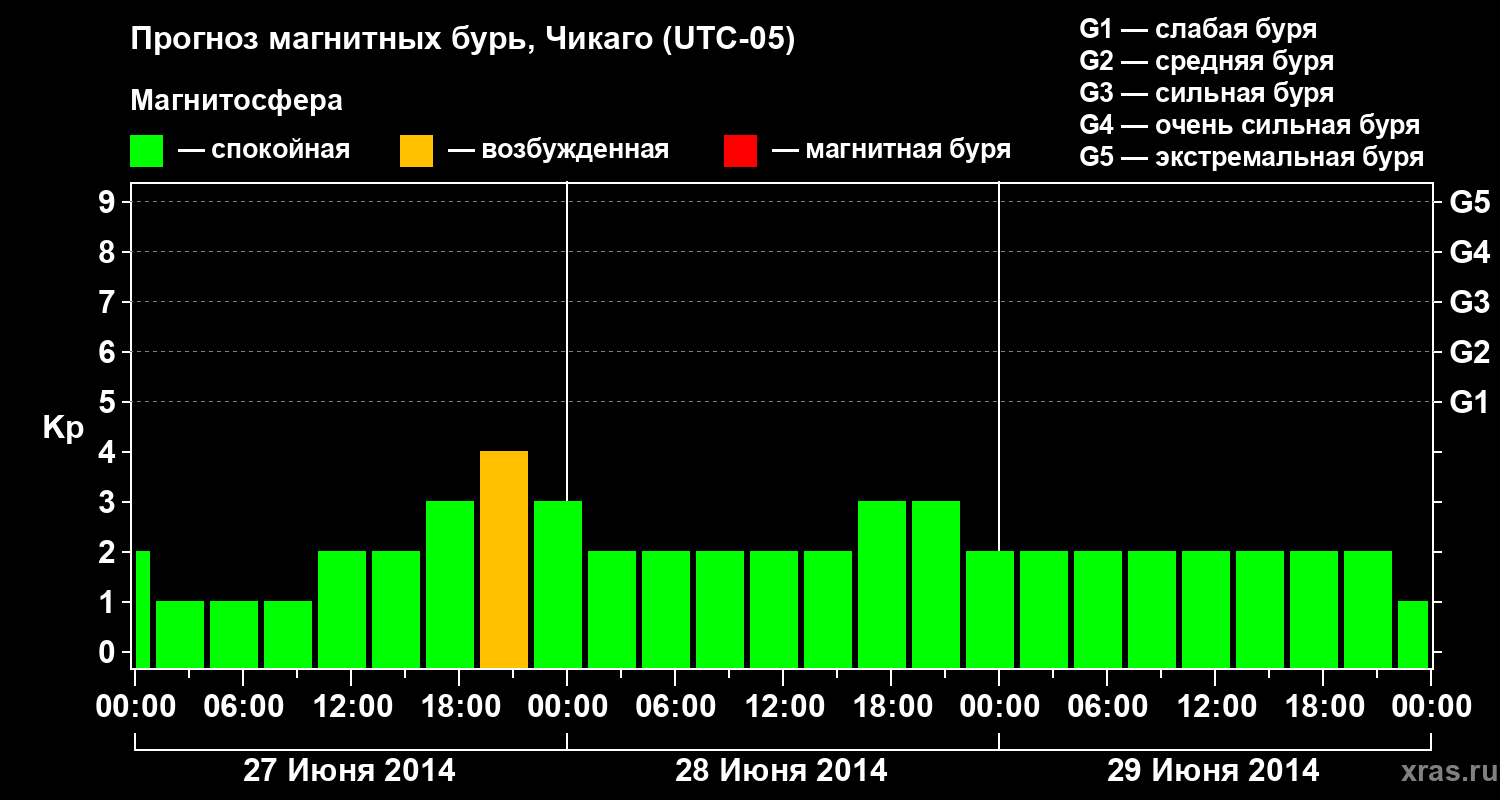The width and height of the screenshot is (1500, 800).
Task: Click the 'G1 — слабая буря' legend line
Action: click(1198, 29)
